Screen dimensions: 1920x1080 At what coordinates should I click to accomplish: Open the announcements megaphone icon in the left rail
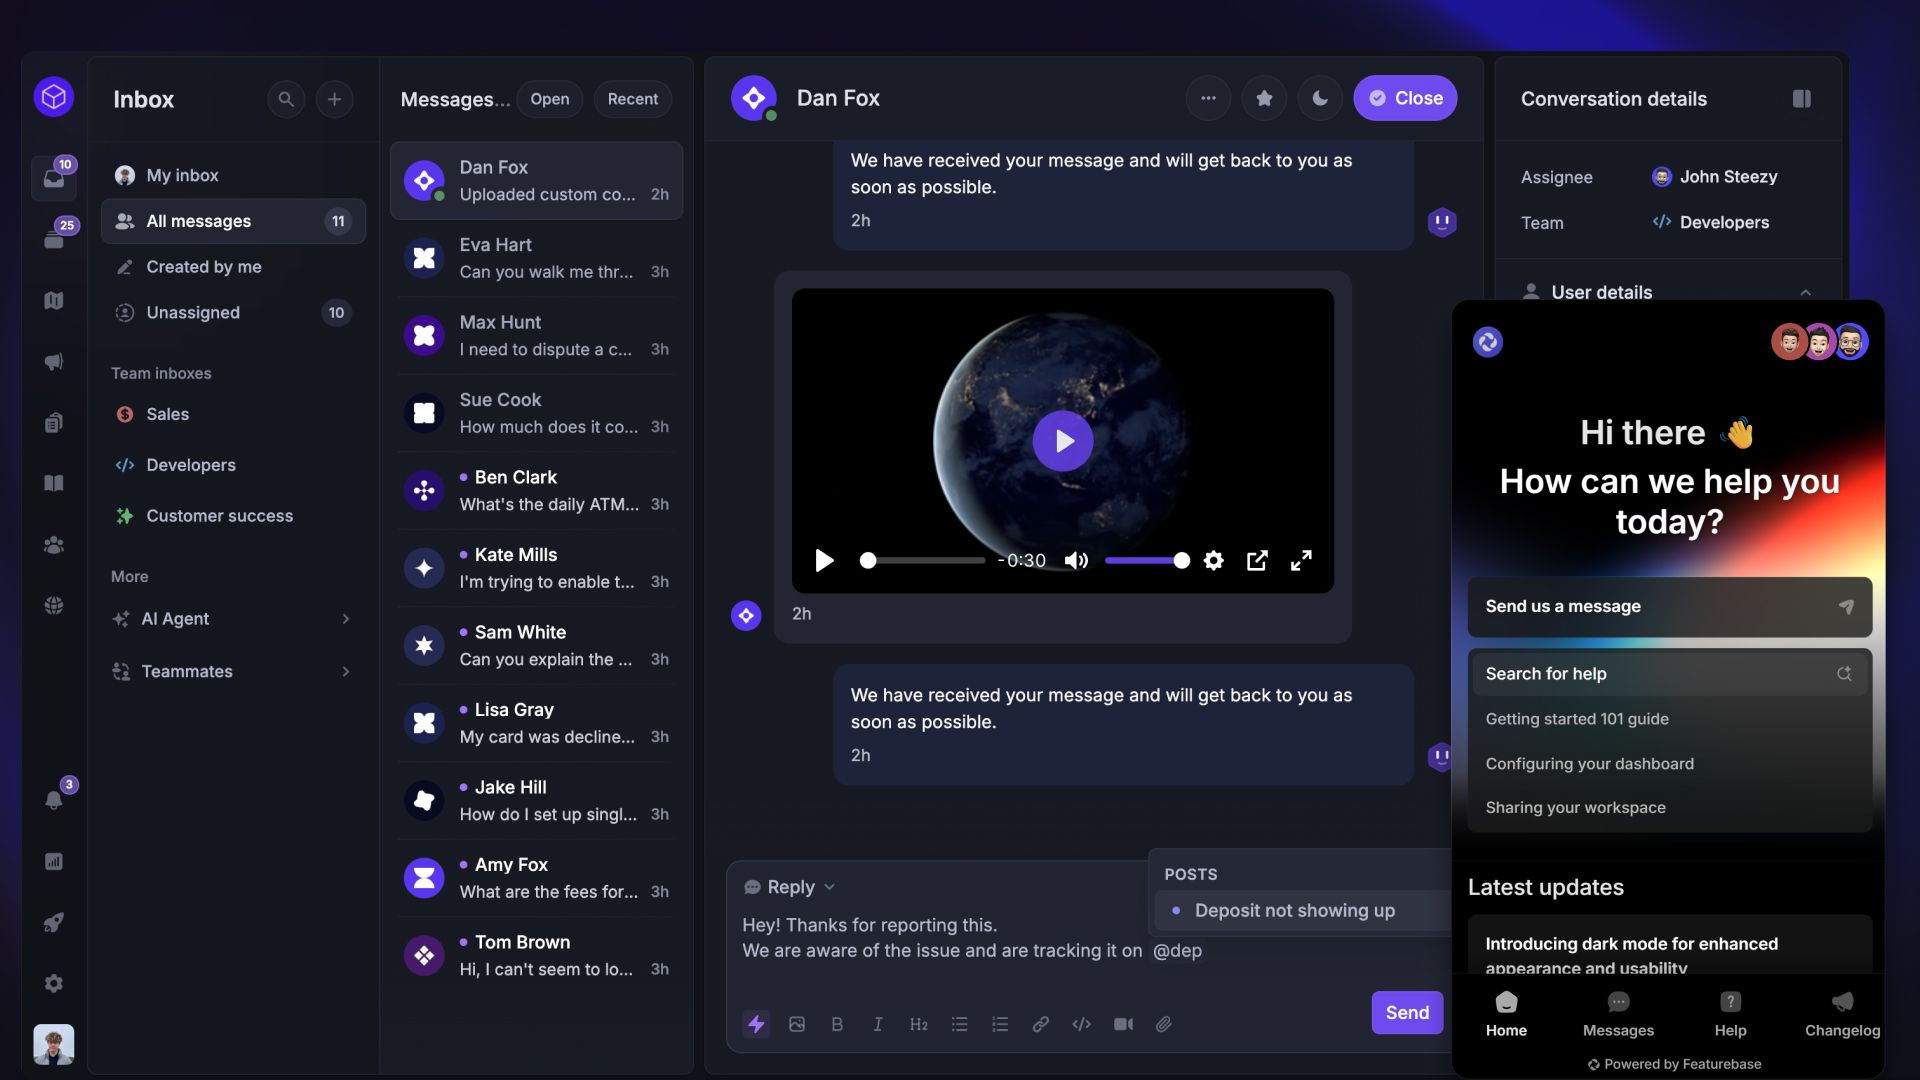(53, 361)
